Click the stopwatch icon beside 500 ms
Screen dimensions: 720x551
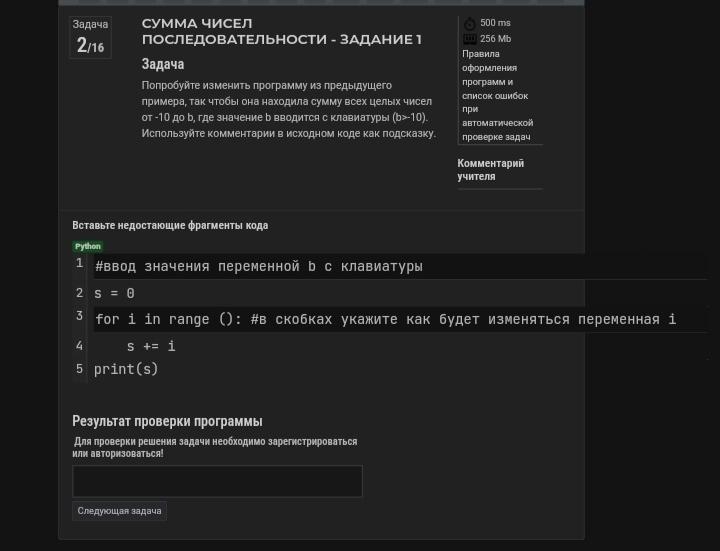469,23
